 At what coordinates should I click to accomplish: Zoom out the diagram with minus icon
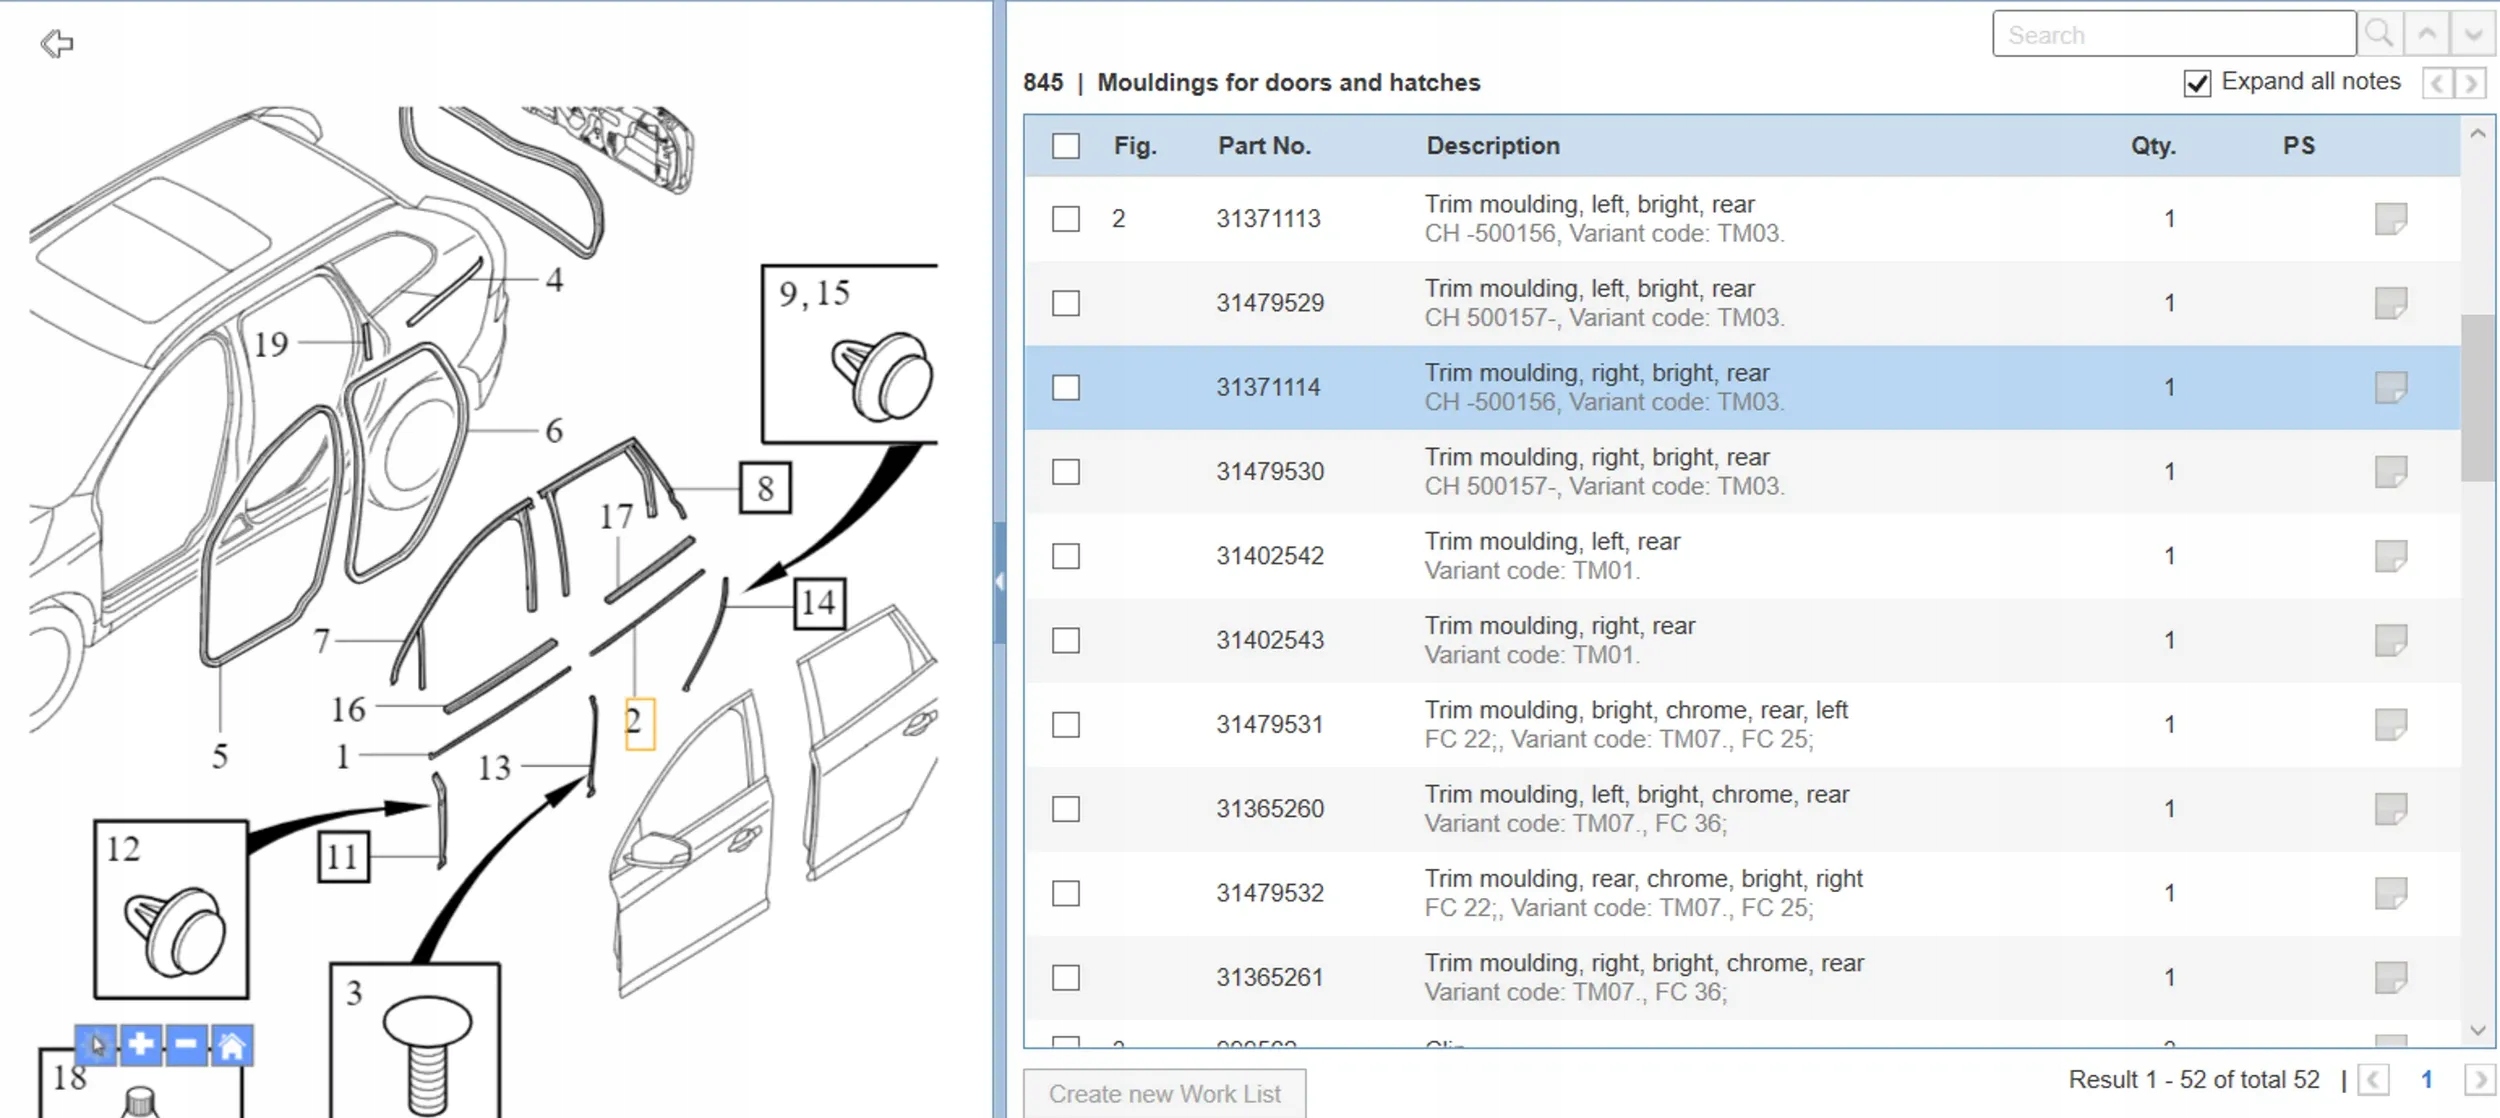pyautogui.click(x=186, y=1045)
